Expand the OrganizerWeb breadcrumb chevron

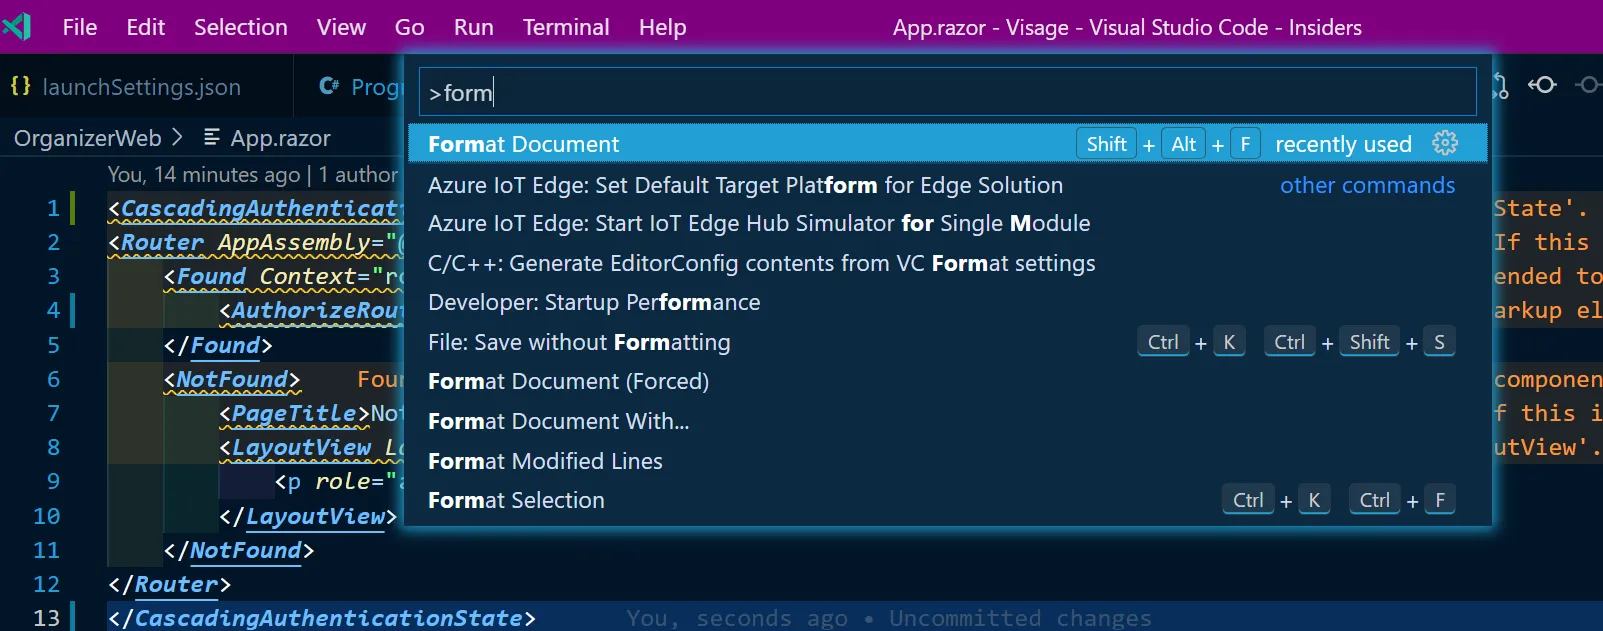point(177,137)
